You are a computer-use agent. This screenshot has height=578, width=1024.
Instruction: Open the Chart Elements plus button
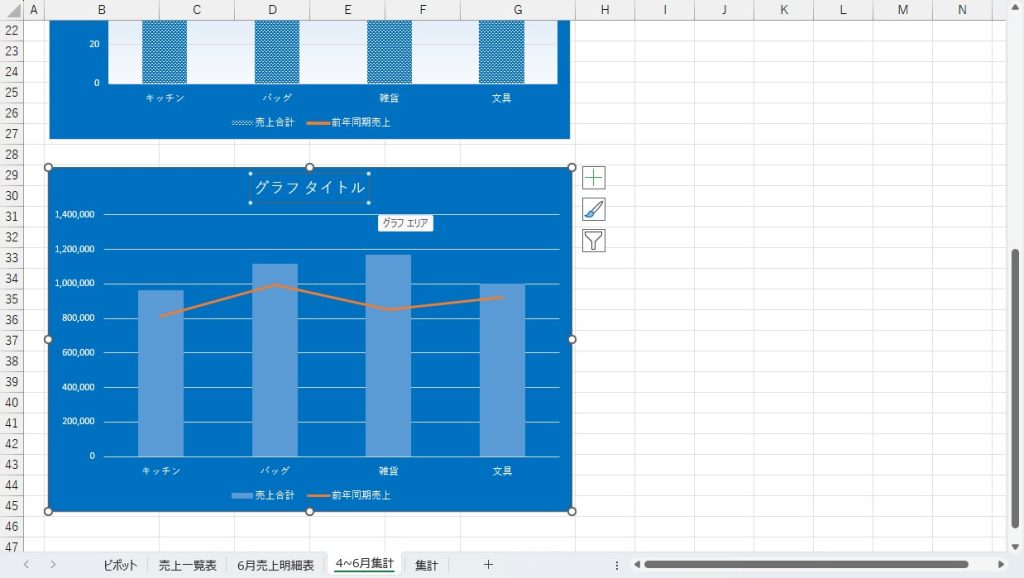point(594,178)
